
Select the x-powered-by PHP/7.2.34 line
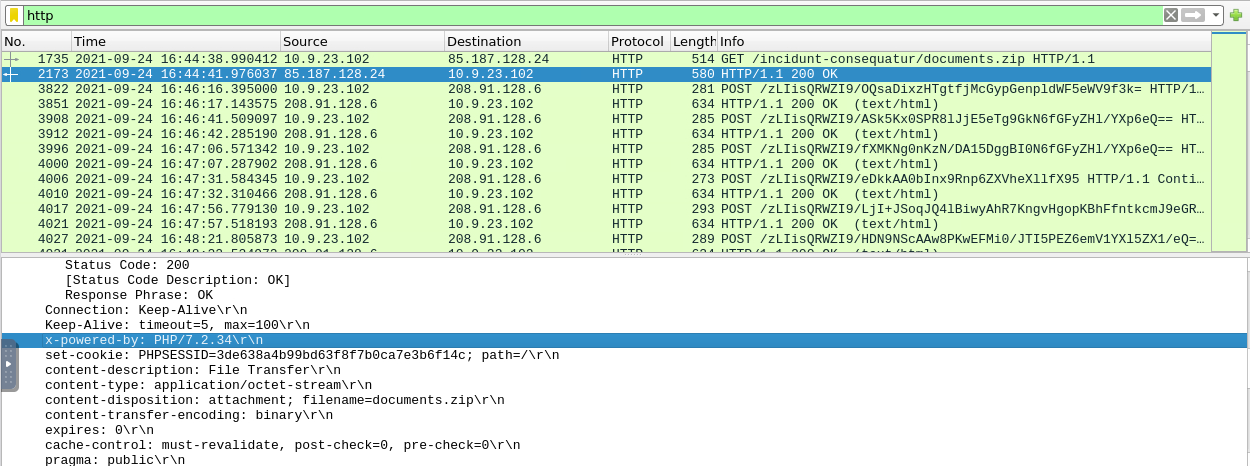625,340
